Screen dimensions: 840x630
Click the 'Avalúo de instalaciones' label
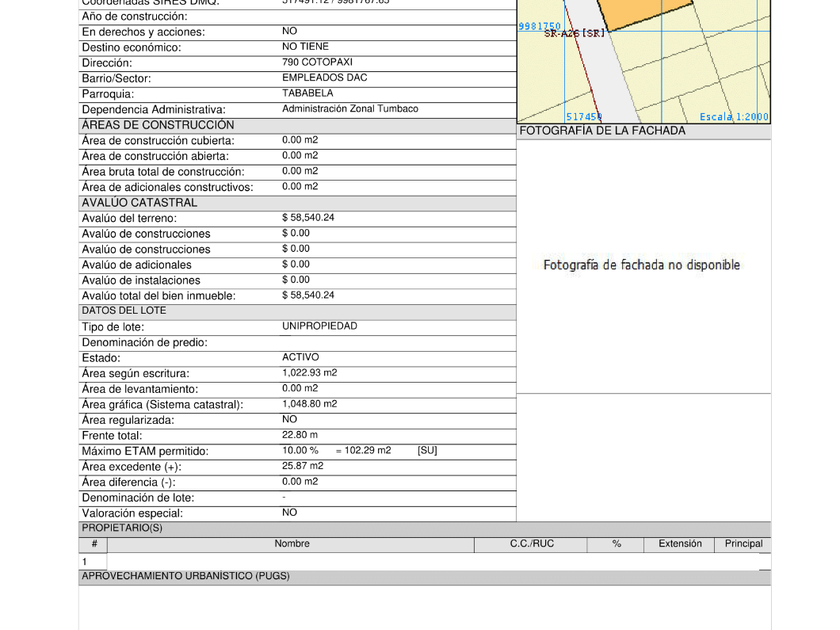141,280
